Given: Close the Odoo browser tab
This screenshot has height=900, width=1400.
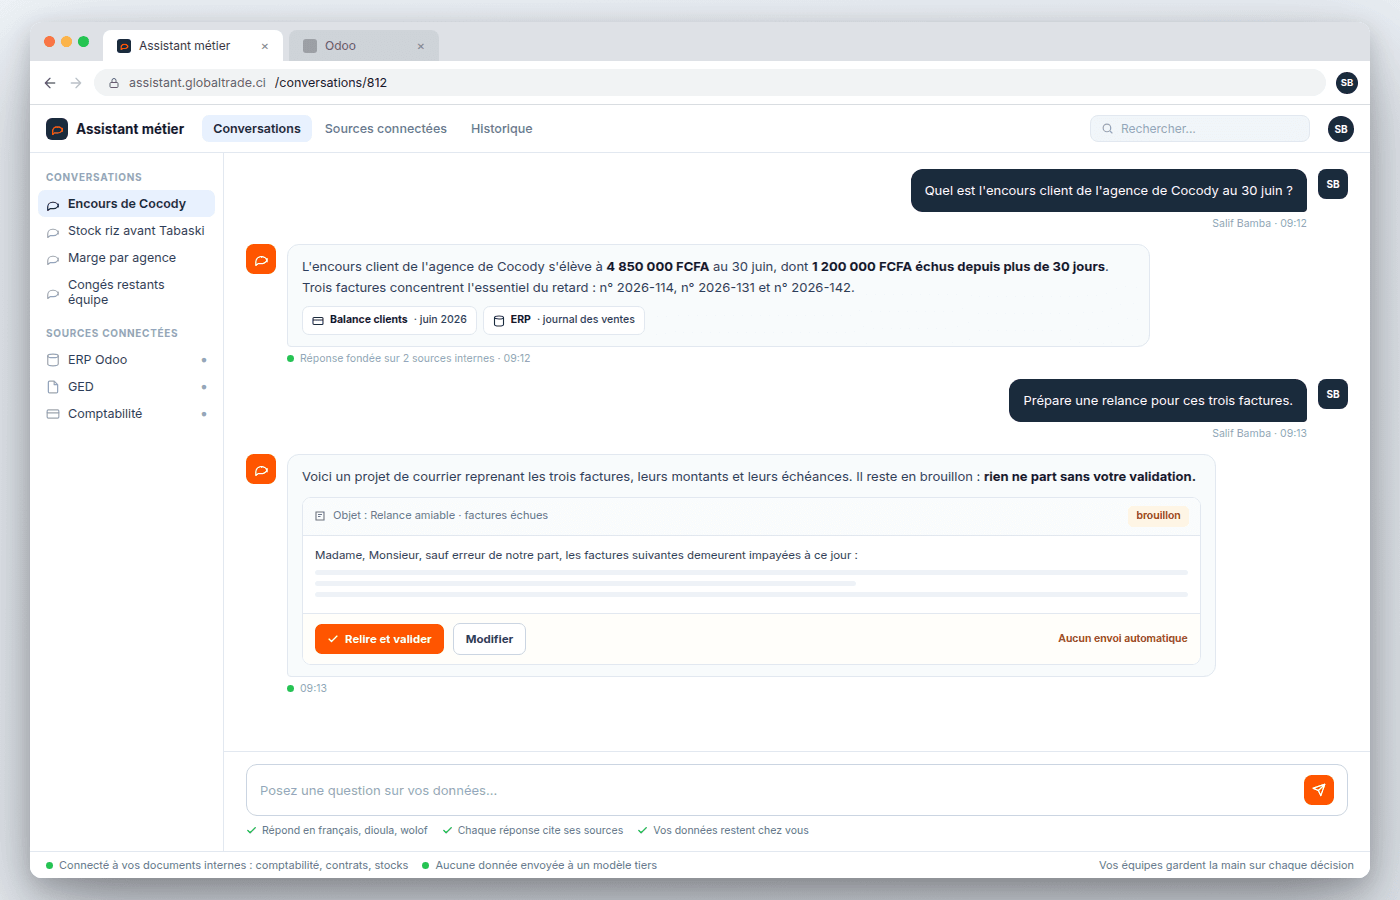Looking at the screenshot, I should [x=421, y=46].
